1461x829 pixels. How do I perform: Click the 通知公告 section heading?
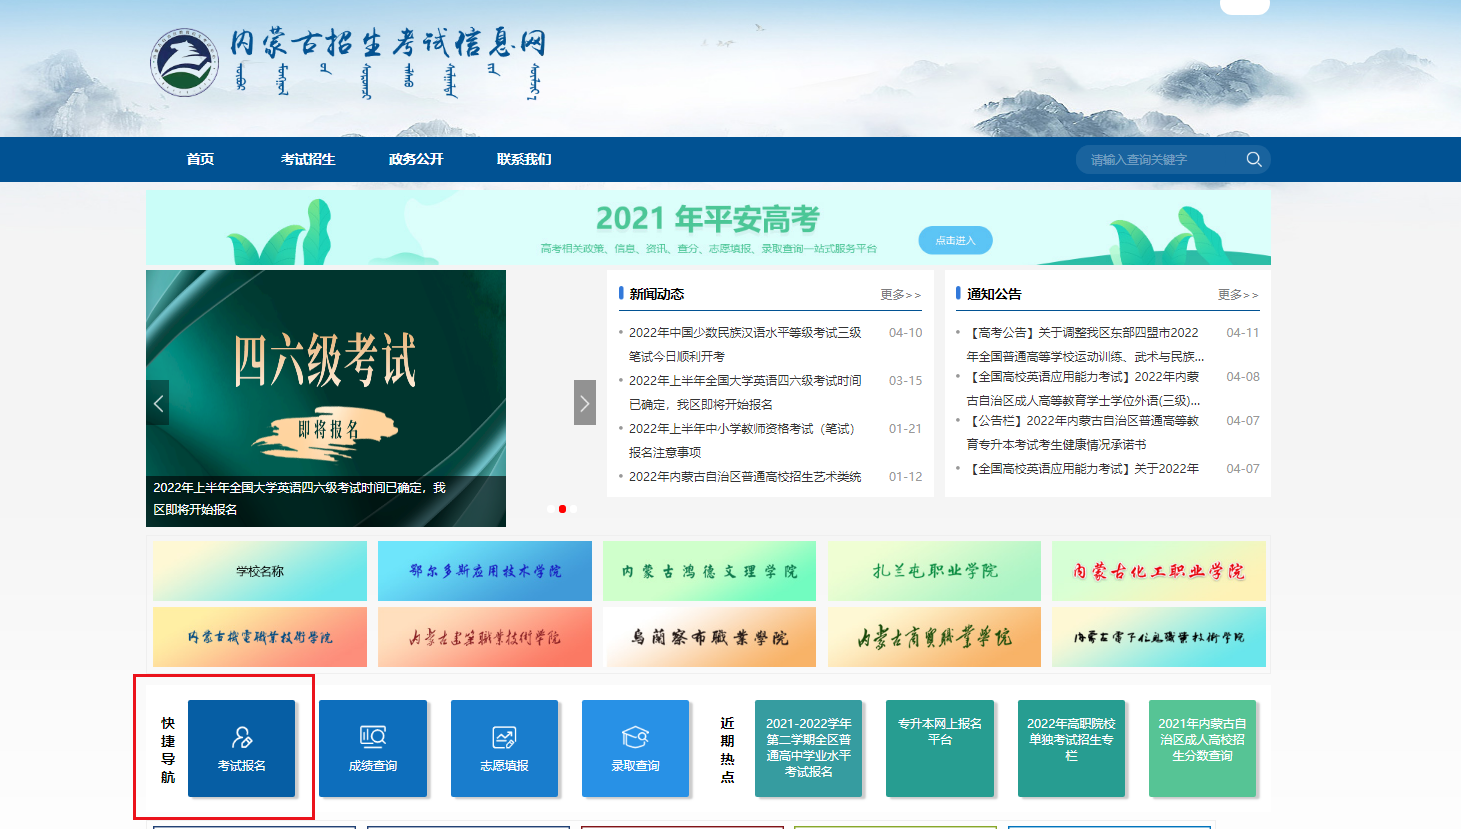click(x=994, y=294)
